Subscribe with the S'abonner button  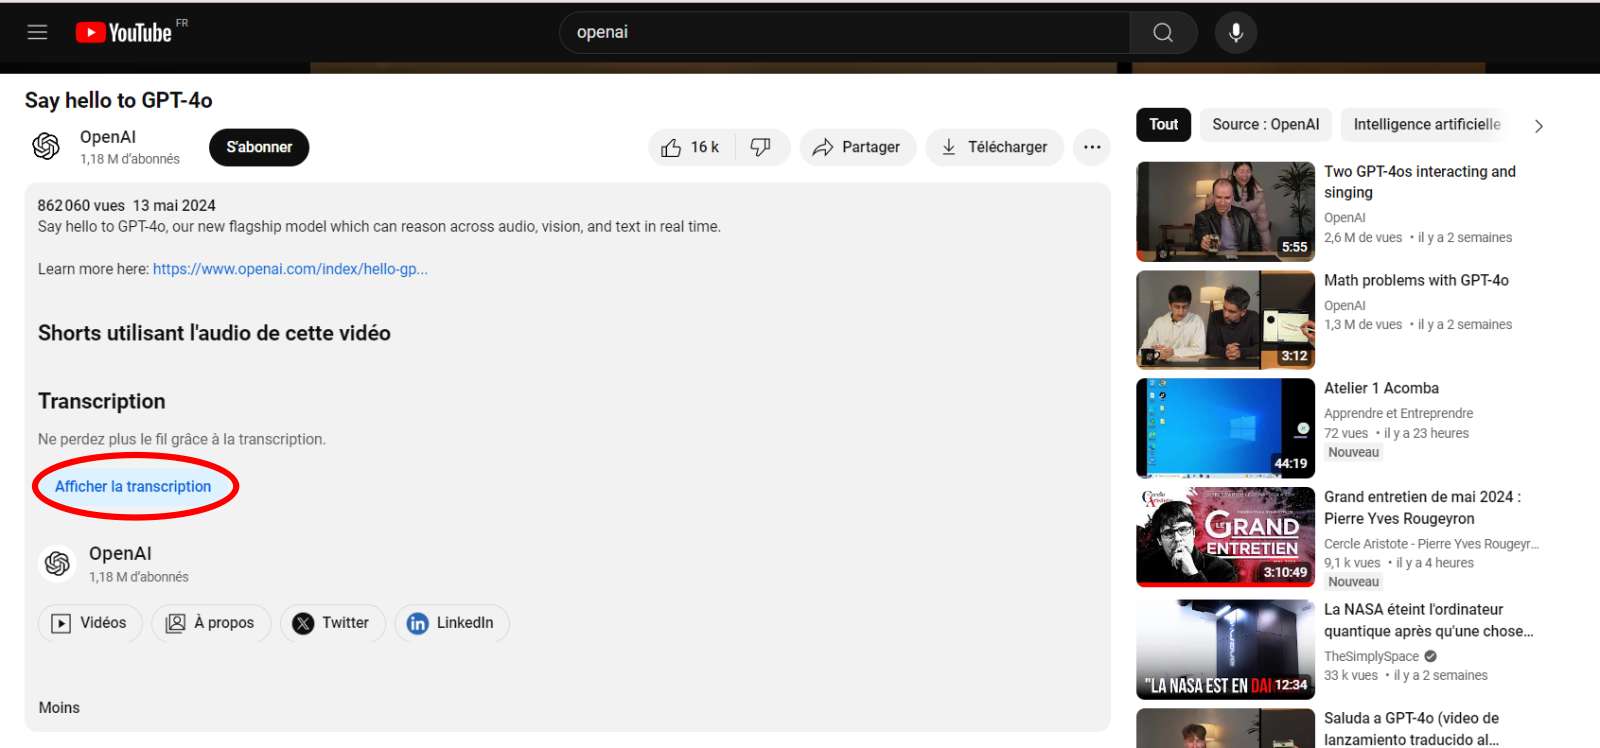259,147
